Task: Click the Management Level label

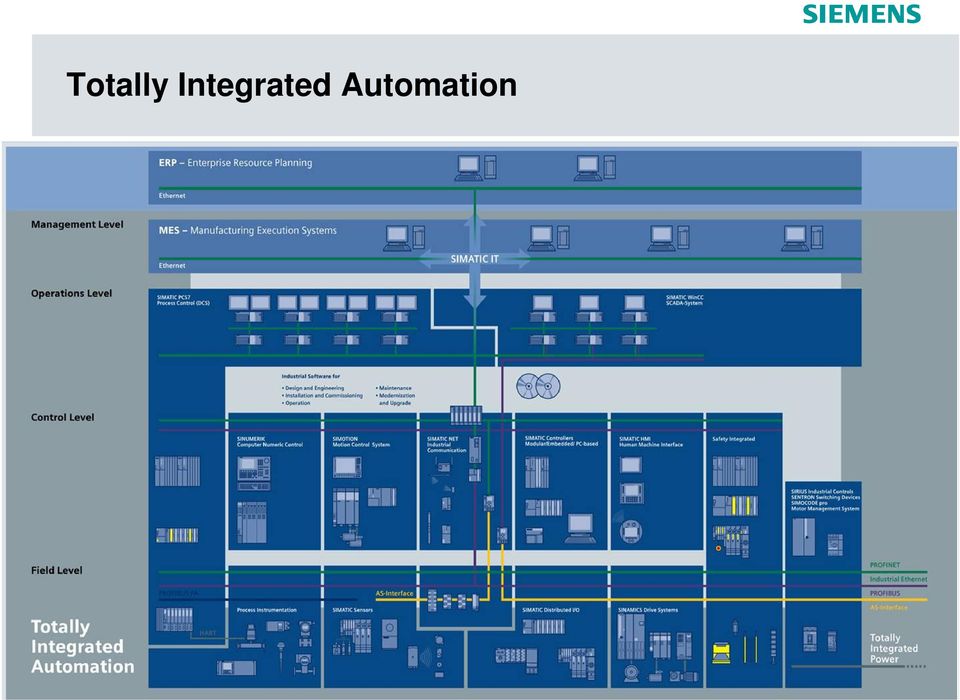Action: [x=77, y=225]
